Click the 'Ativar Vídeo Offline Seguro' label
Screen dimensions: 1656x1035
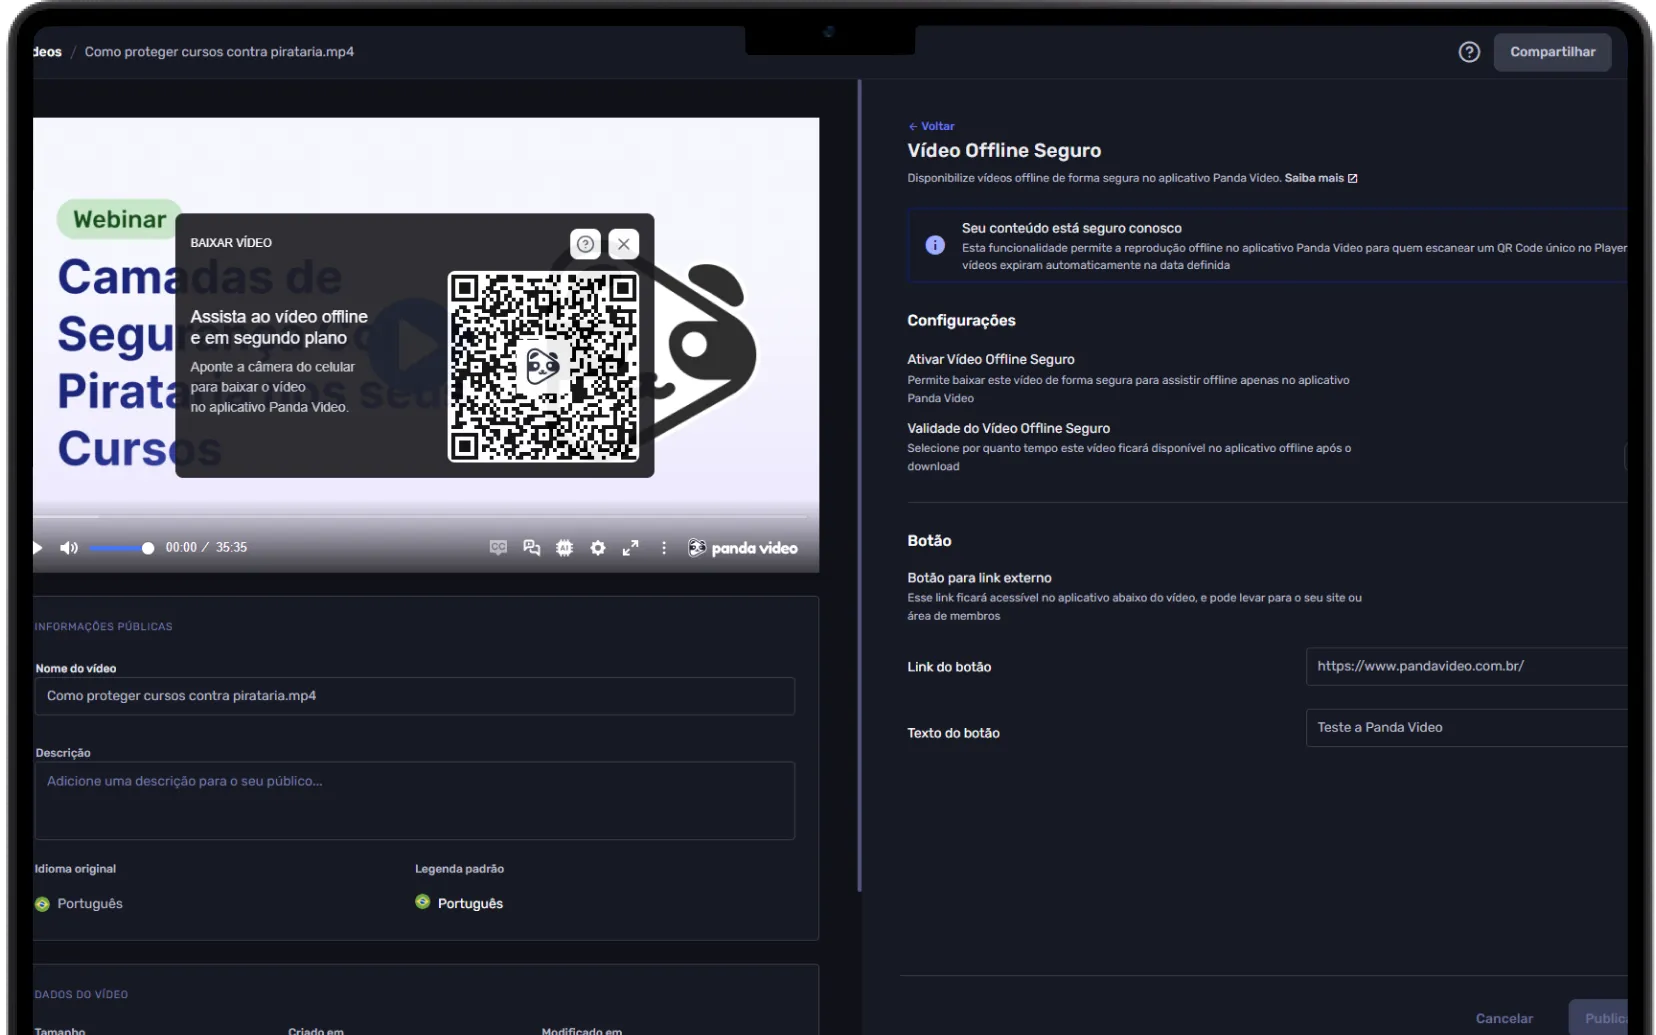pos(991,360)
